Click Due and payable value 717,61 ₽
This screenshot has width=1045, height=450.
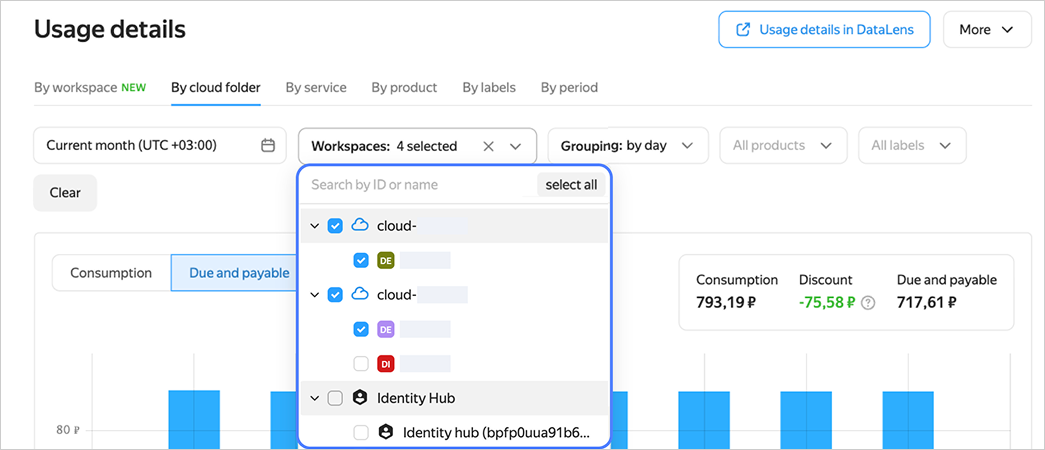pyautogui.click(x=926, y=303)
